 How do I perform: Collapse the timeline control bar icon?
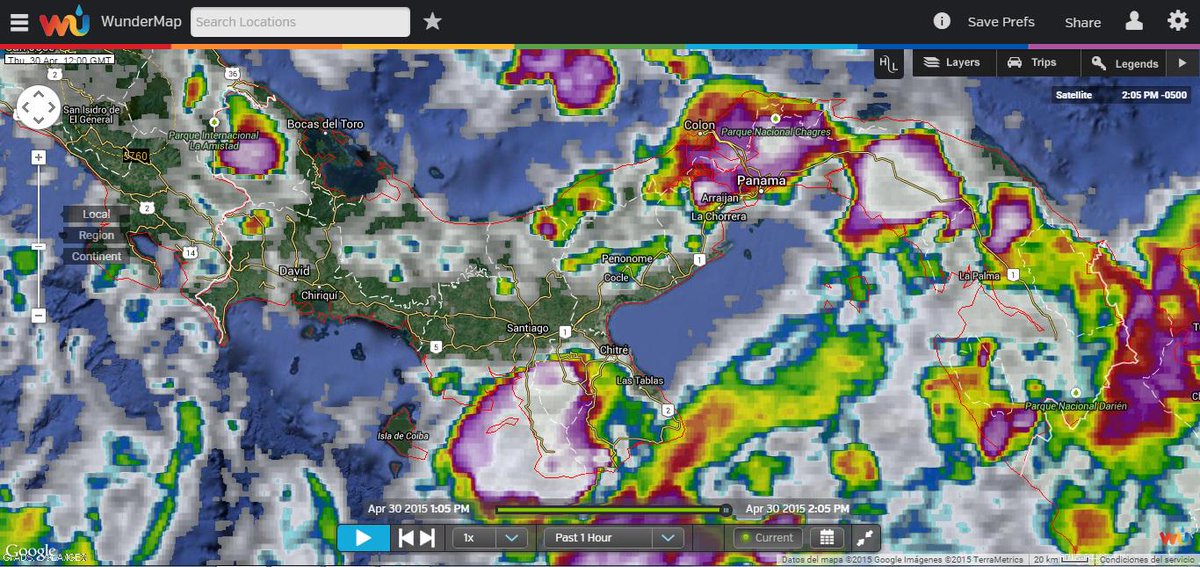(x=865, y=537)
